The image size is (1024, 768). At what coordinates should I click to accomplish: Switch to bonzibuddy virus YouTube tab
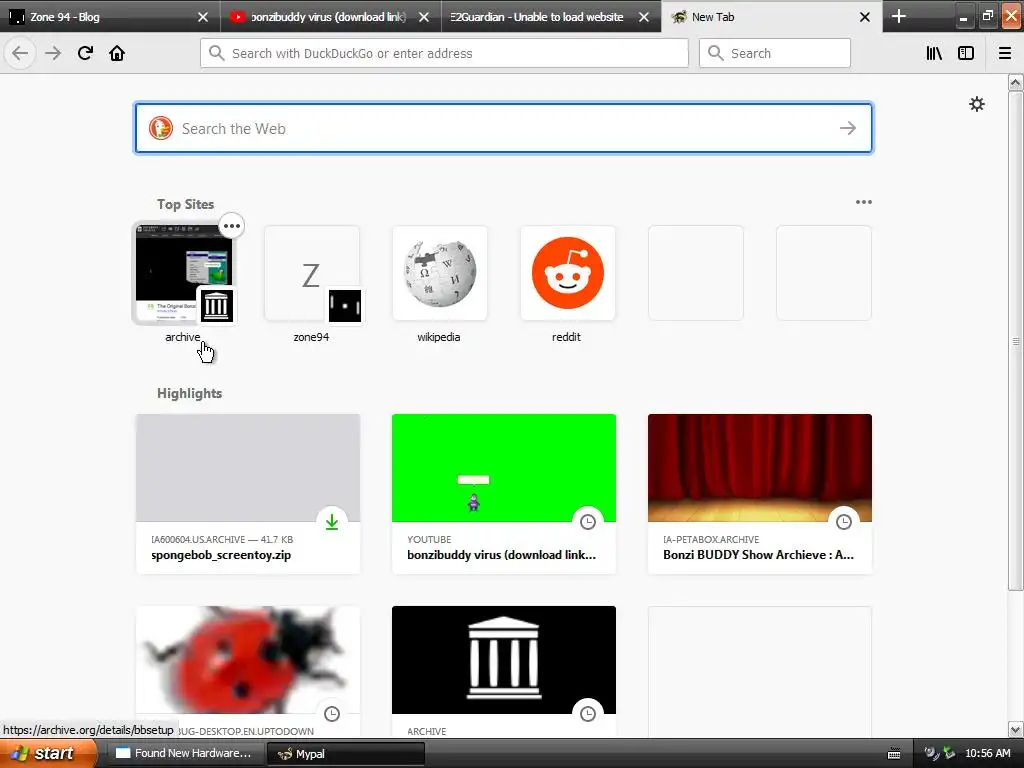[330, 16]
